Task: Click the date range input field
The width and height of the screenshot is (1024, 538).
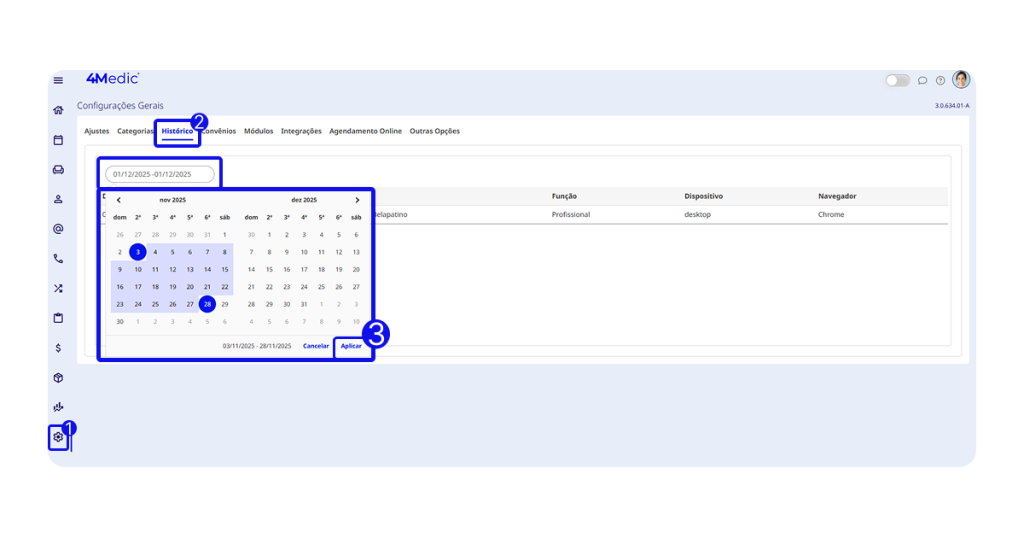Action: click(160, 174)
